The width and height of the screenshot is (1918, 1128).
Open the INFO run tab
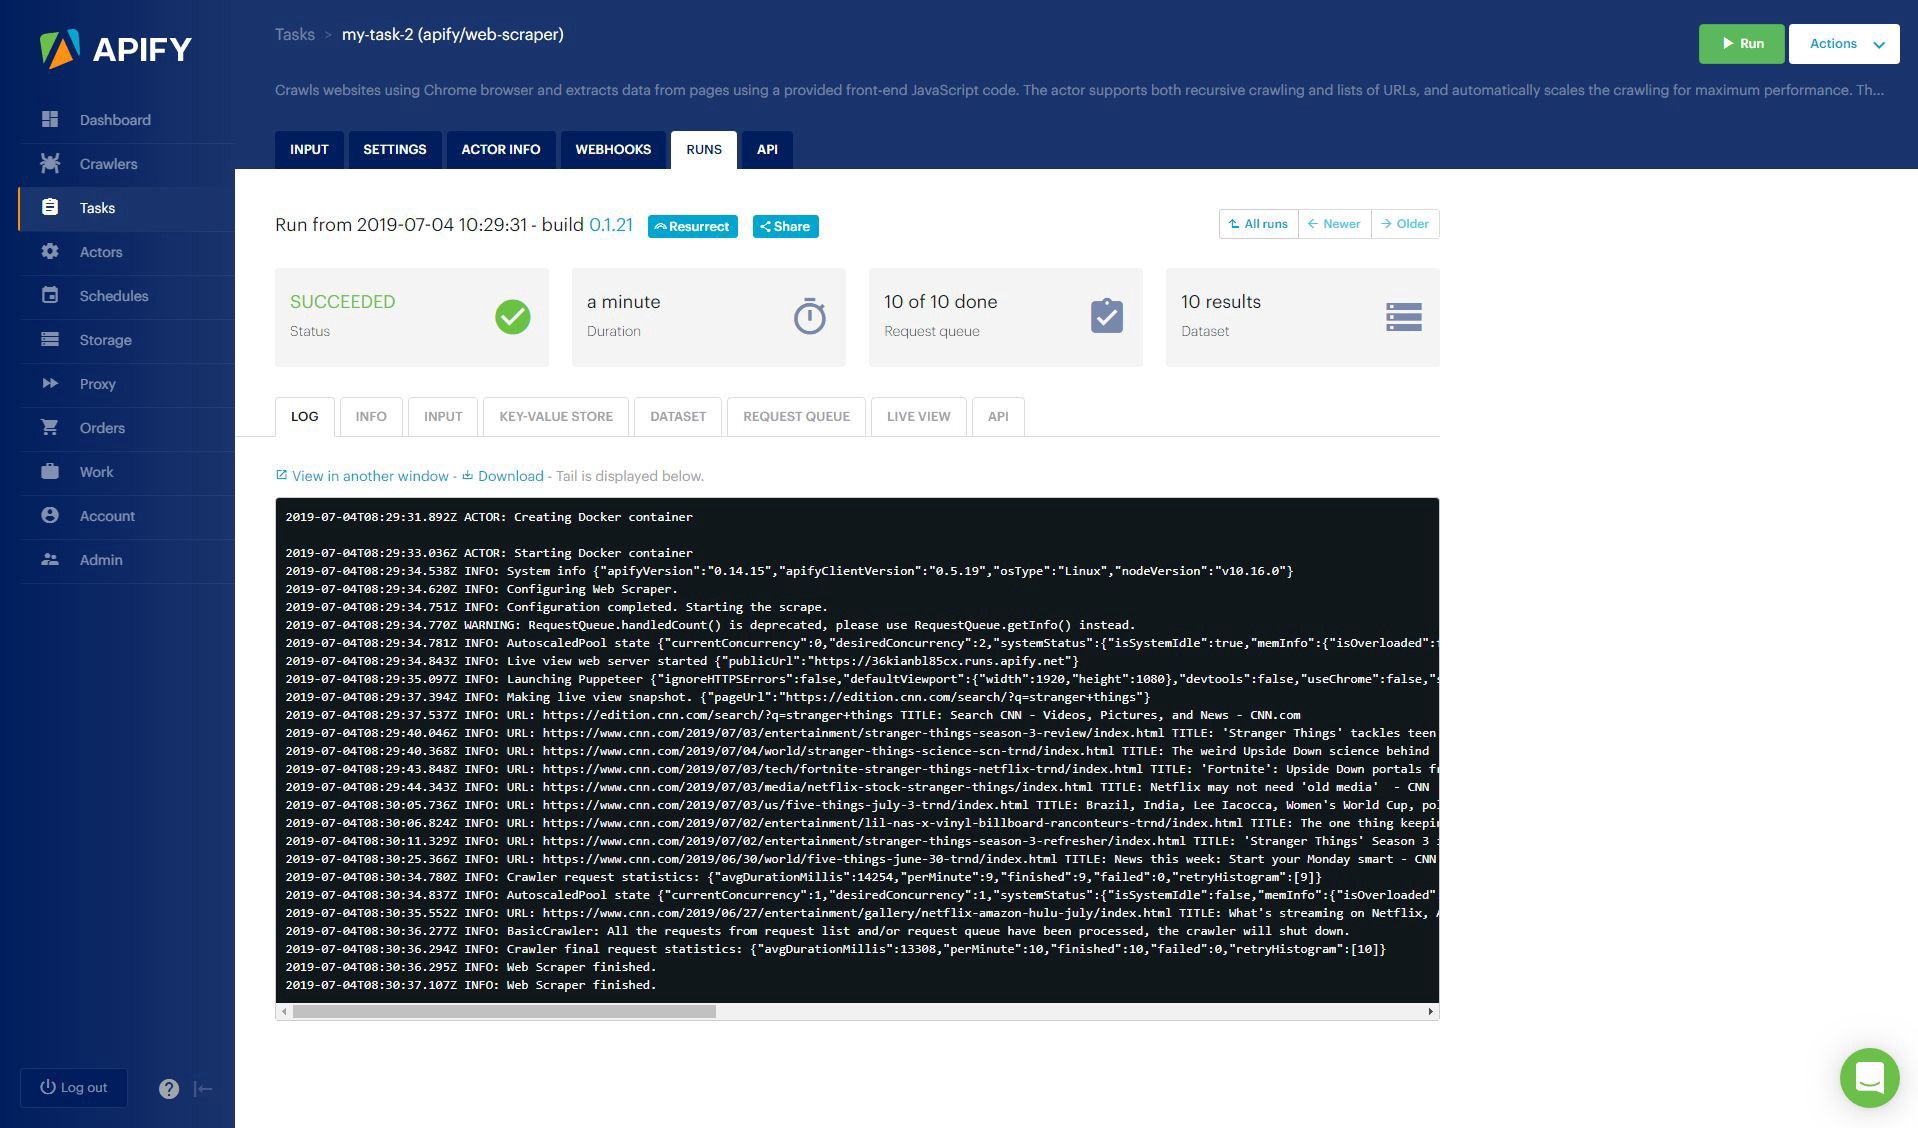coord(371,417)
